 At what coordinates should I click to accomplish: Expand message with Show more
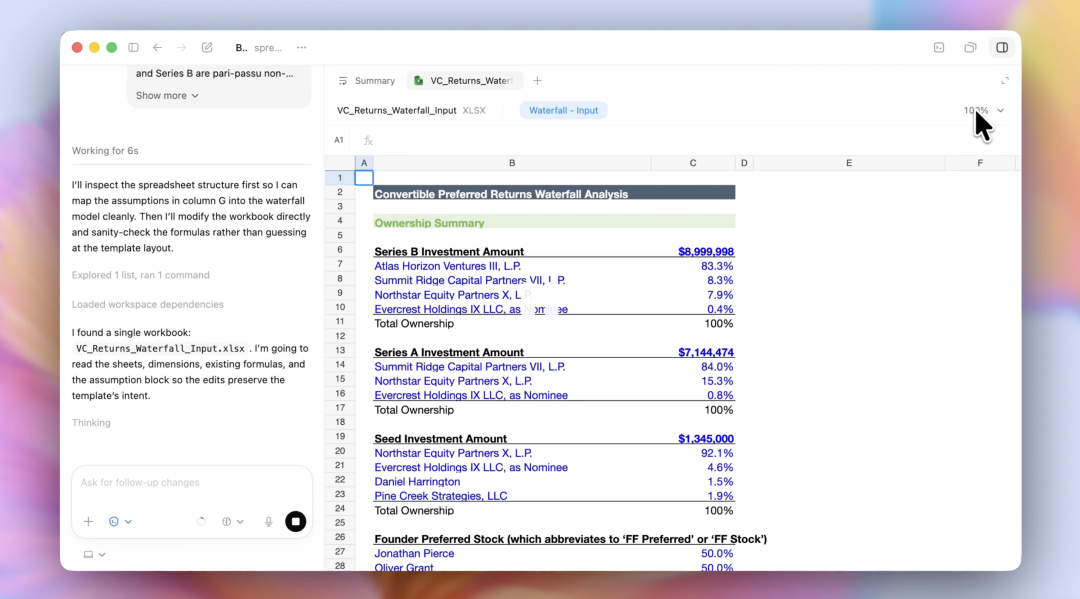tap(167, 95)
